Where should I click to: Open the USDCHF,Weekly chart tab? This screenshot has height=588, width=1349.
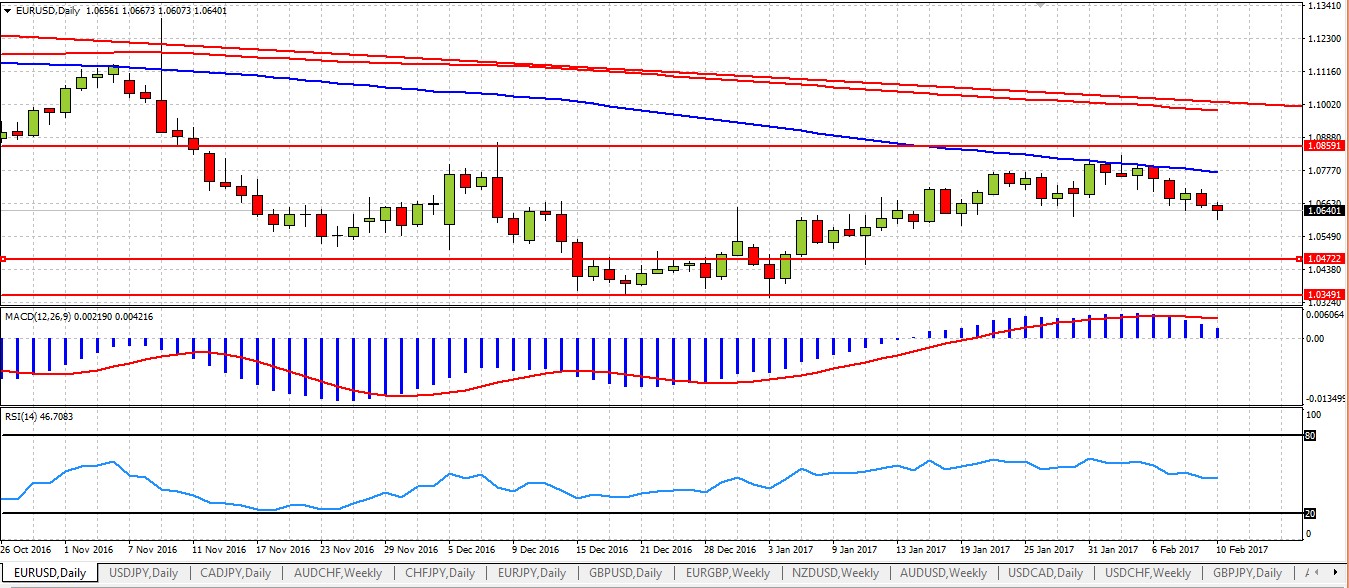click(x=1148, y=573)
